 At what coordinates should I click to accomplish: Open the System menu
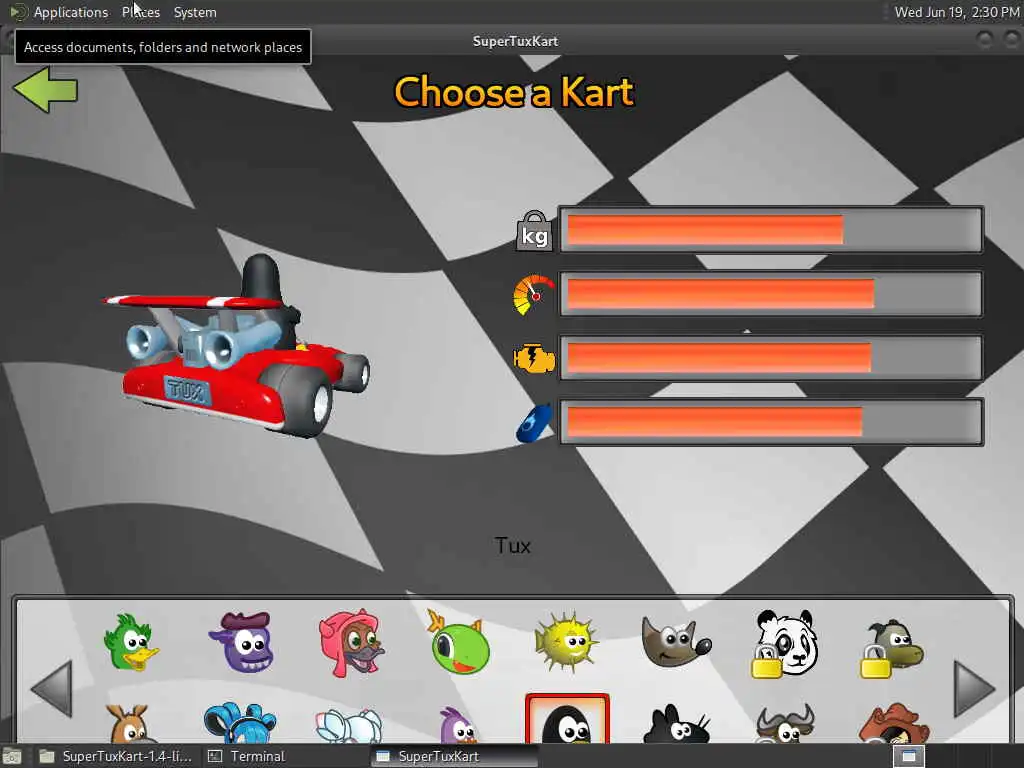click(195, 12)
